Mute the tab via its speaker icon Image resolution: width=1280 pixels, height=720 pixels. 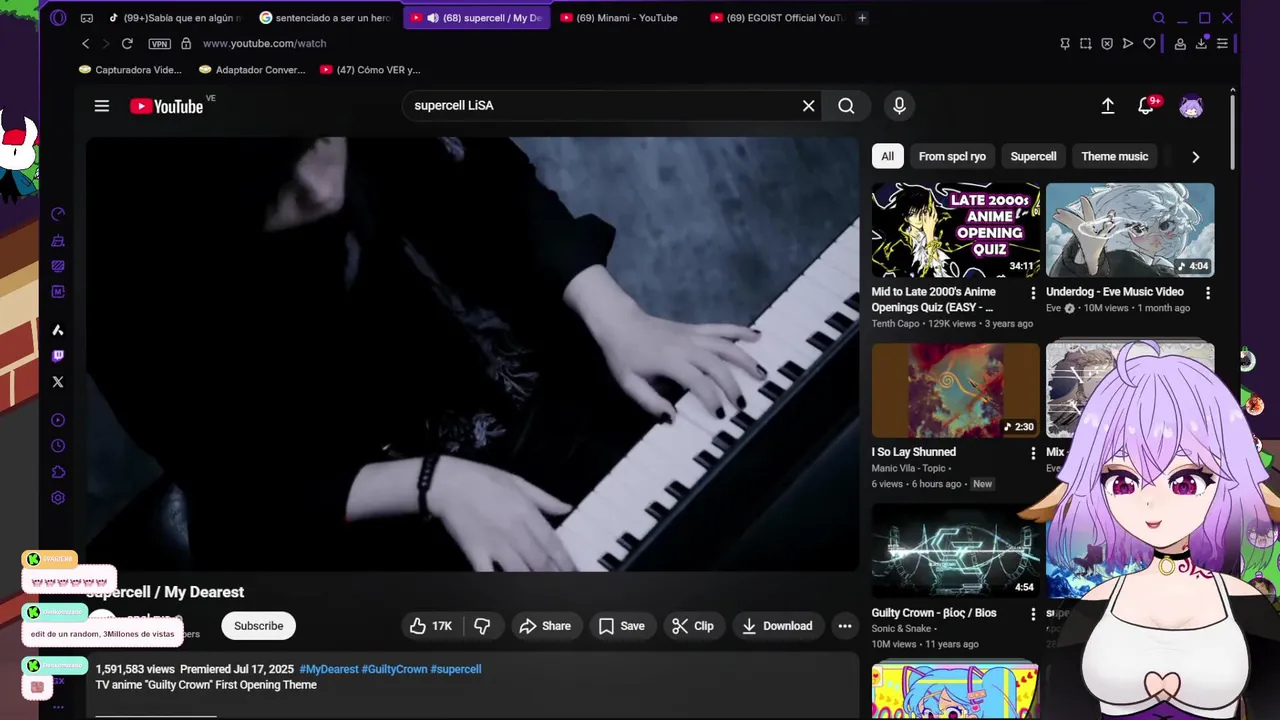pyautogui.click(x=432, y=18)
